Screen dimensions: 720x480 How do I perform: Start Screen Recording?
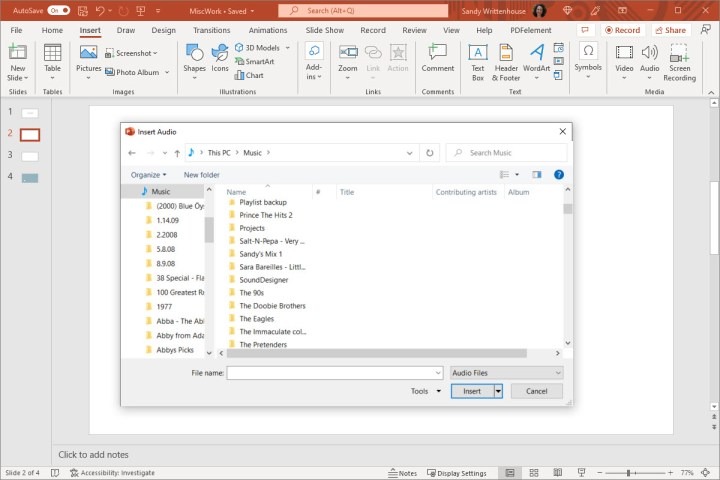click(x=680, y=62)
